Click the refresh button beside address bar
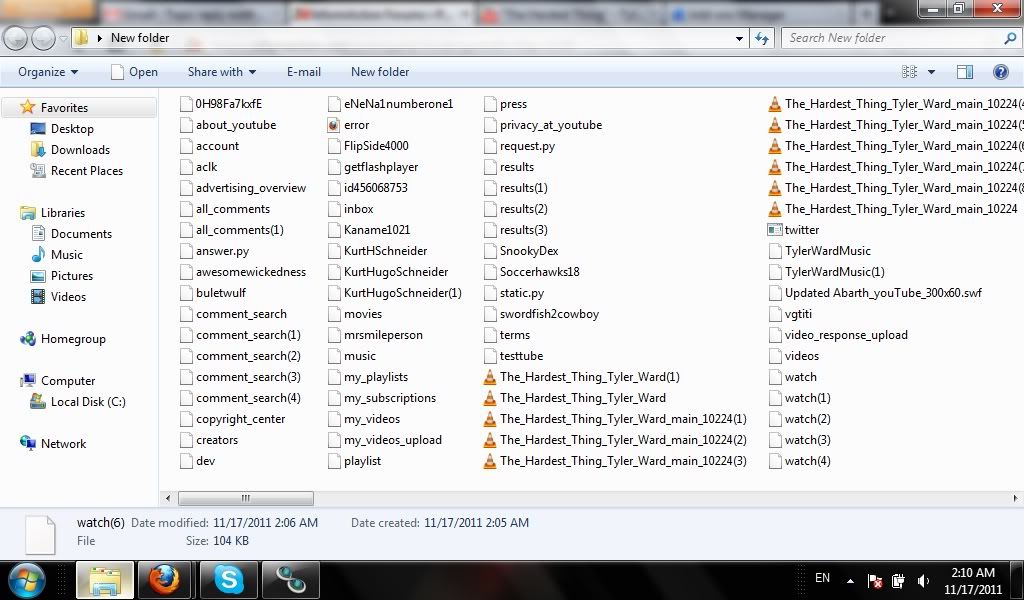 [761, 39]
